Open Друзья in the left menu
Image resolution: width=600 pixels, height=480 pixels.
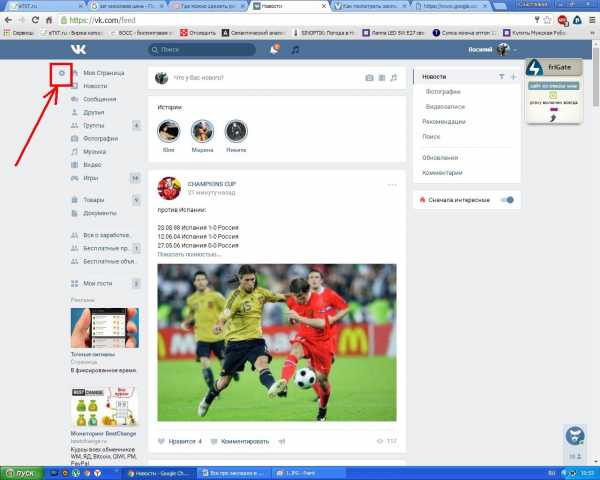[93, 112]
